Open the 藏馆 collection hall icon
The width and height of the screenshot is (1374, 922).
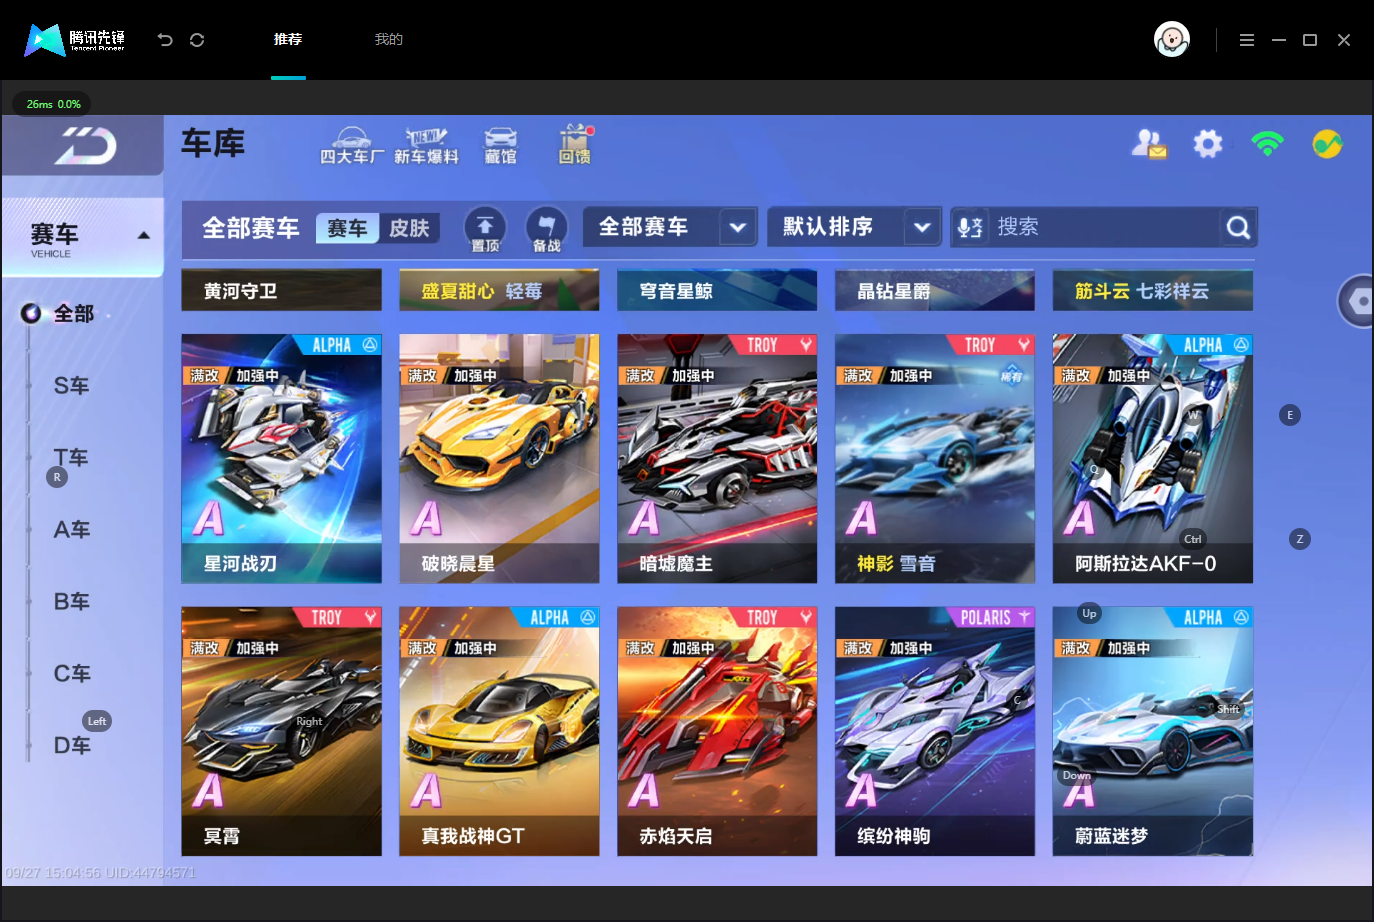500,146
